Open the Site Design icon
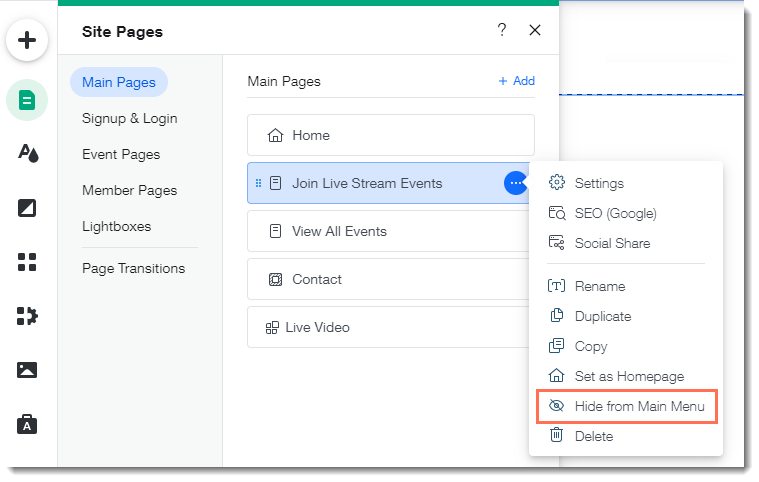759x482 pixels. coord(28,153)
